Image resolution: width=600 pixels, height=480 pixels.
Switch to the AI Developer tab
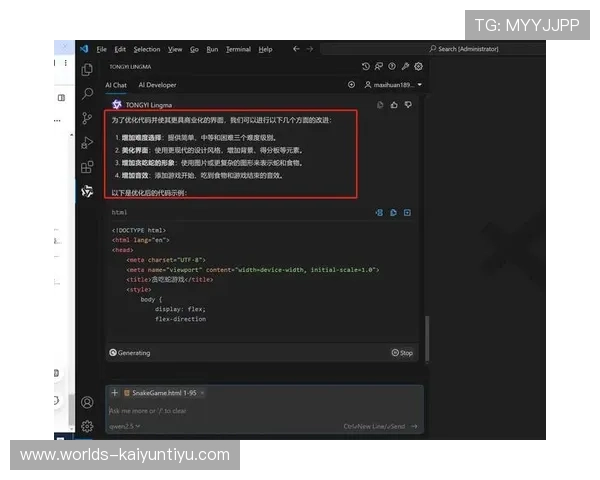[157, 85]
